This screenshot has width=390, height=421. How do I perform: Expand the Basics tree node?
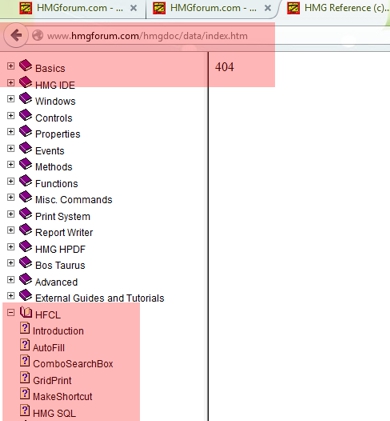click(11, 66)
